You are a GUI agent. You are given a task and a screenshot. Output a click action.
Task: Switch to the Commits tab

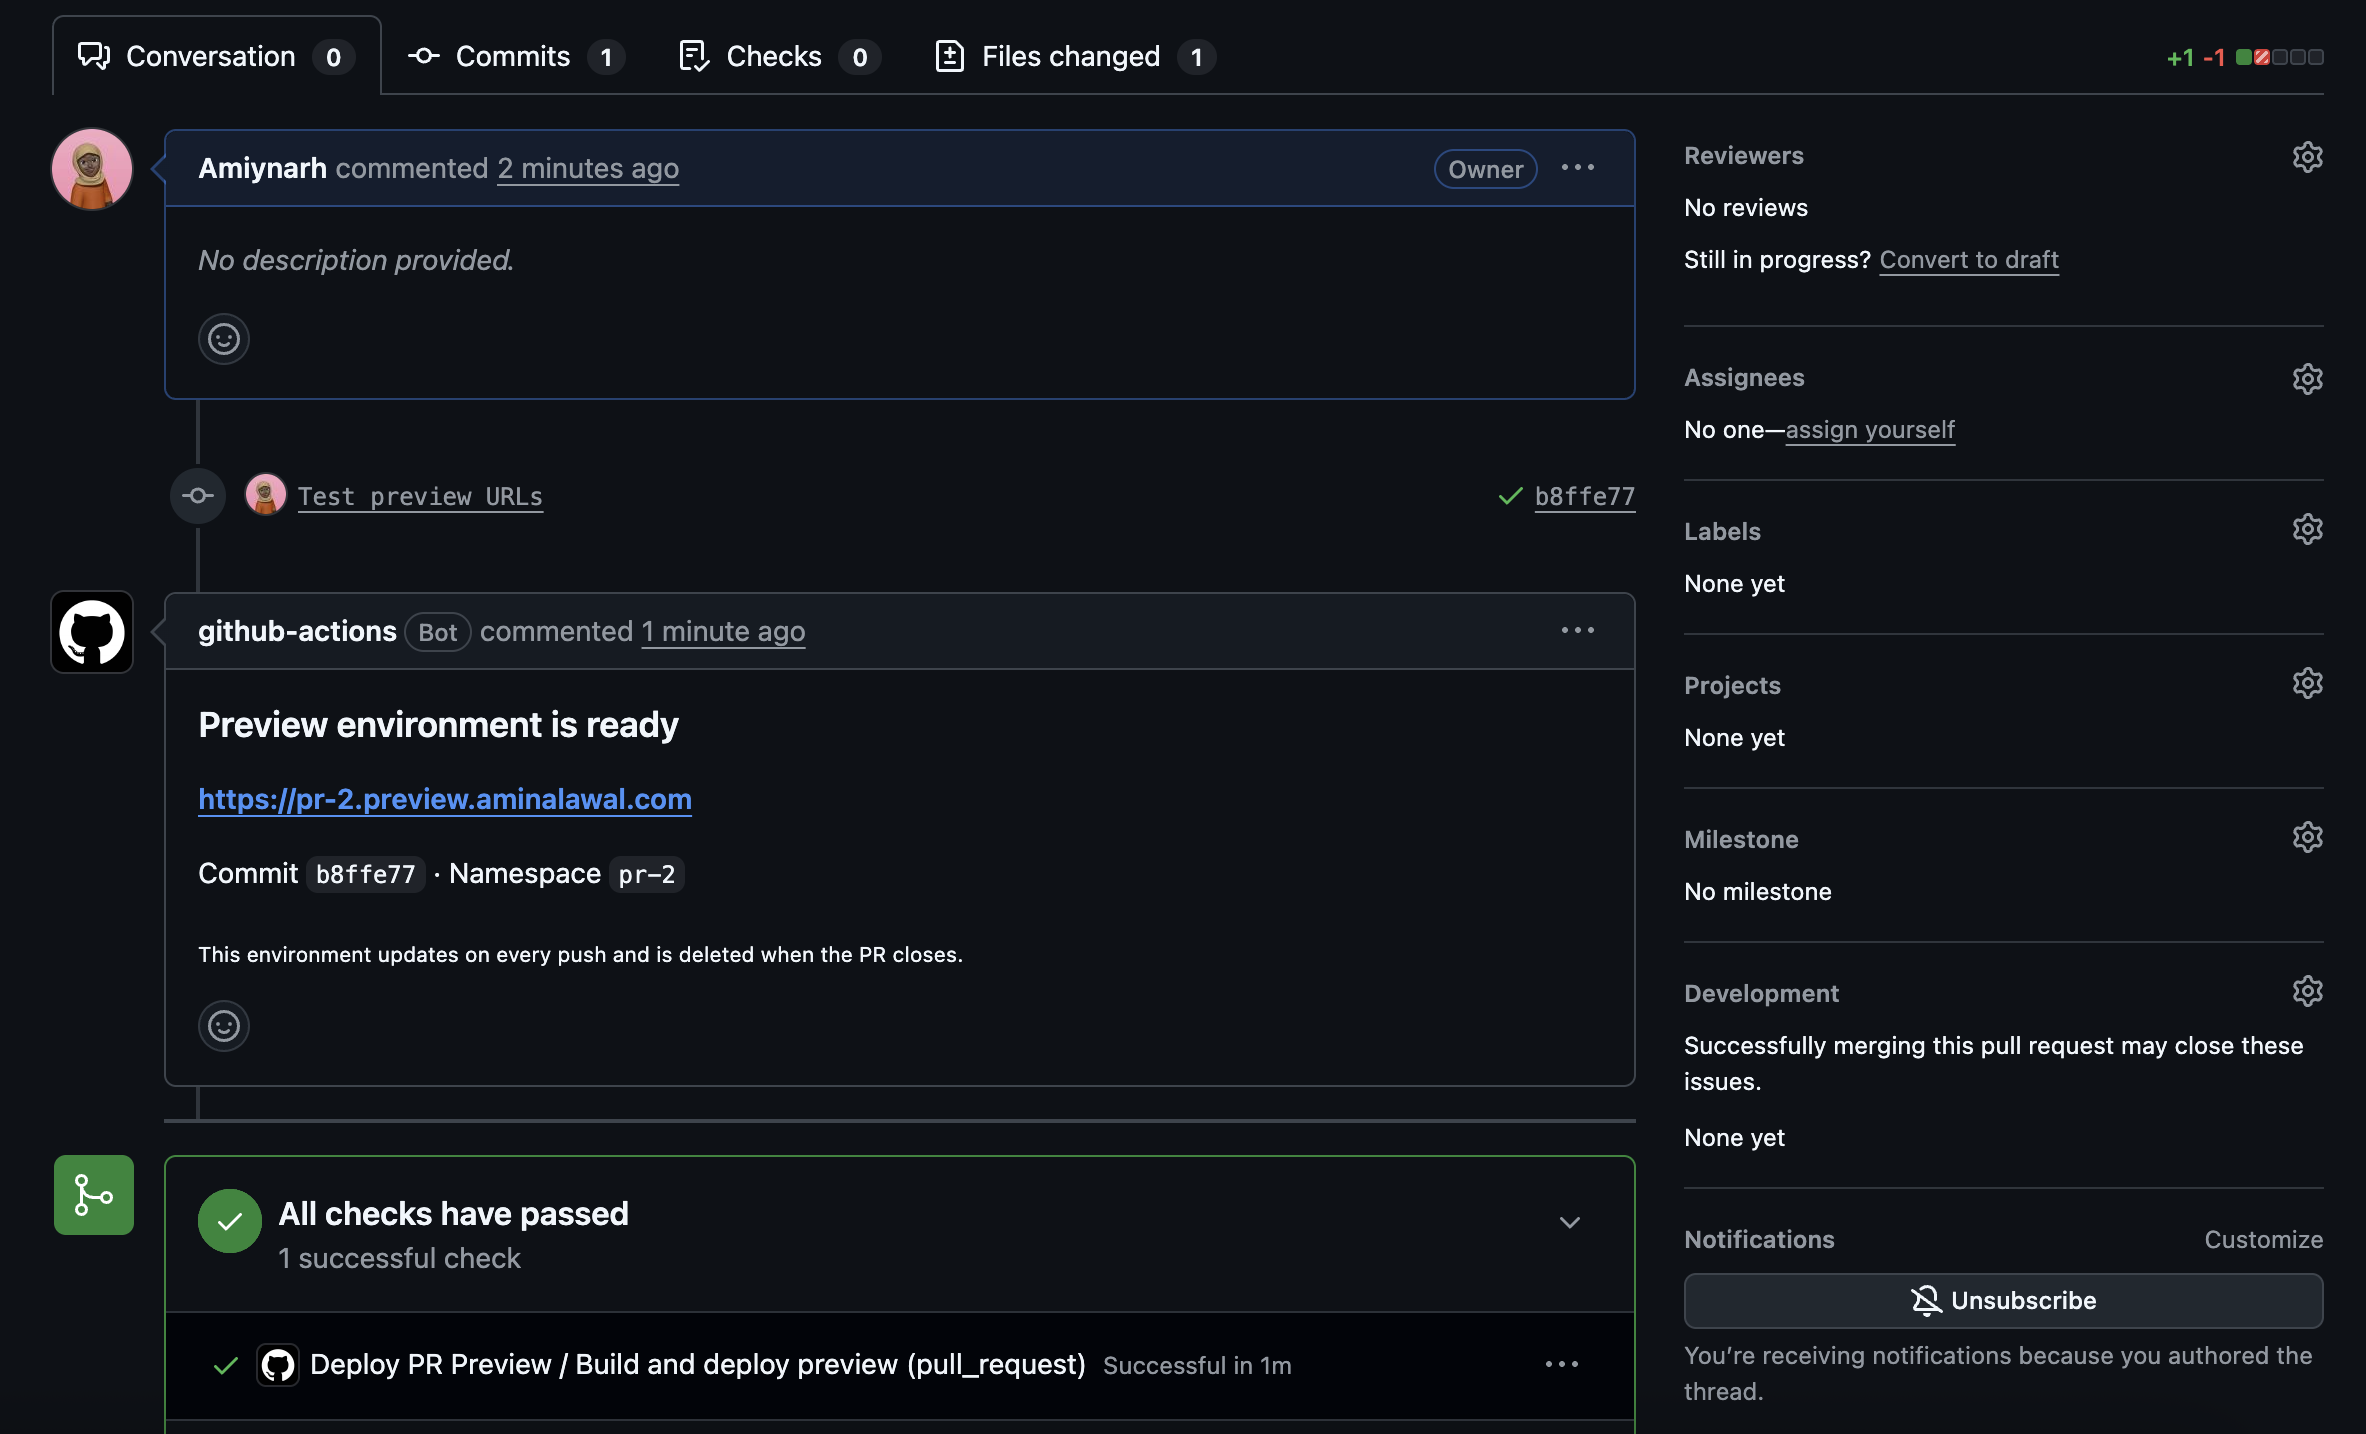[516, 56]
